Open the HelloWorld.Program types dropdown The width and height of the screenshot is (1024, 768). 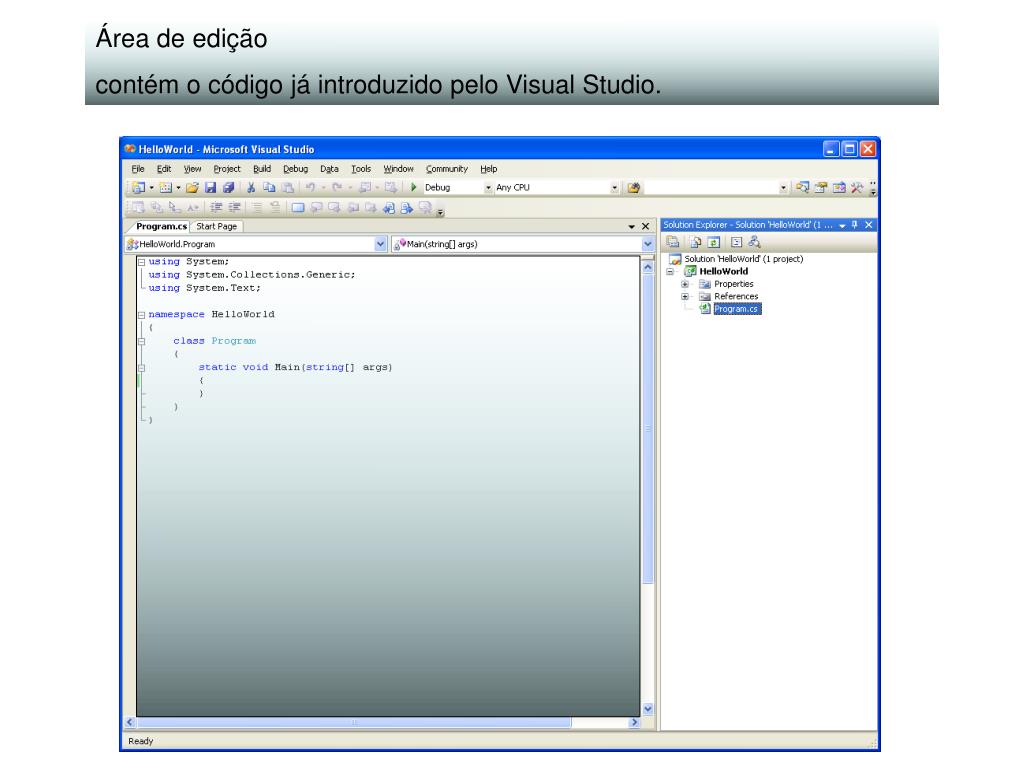381,244
